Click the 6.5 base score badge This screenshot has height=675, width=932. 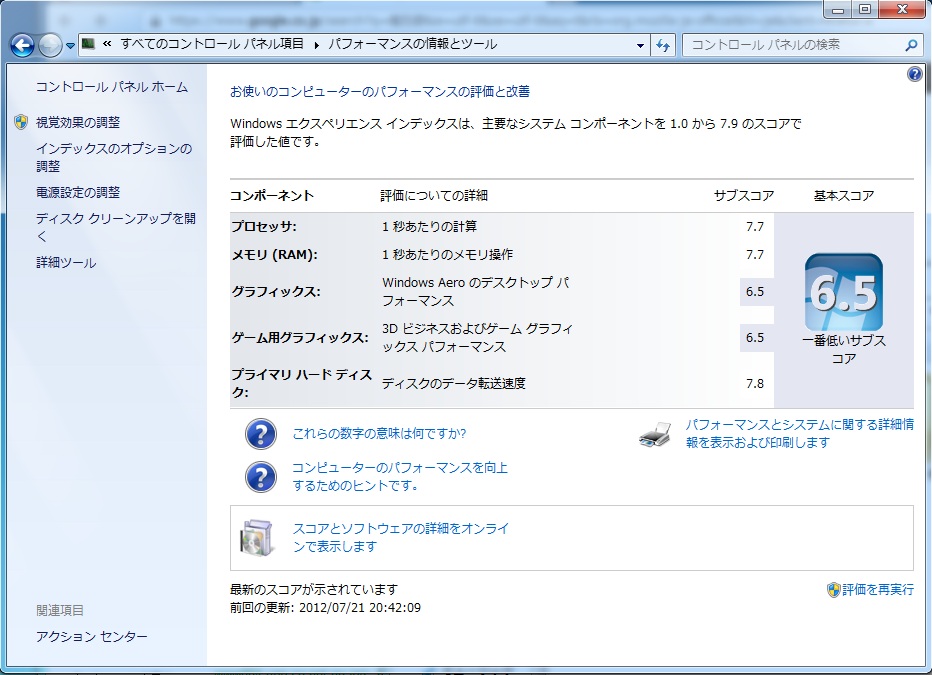(x=843, y=292)
